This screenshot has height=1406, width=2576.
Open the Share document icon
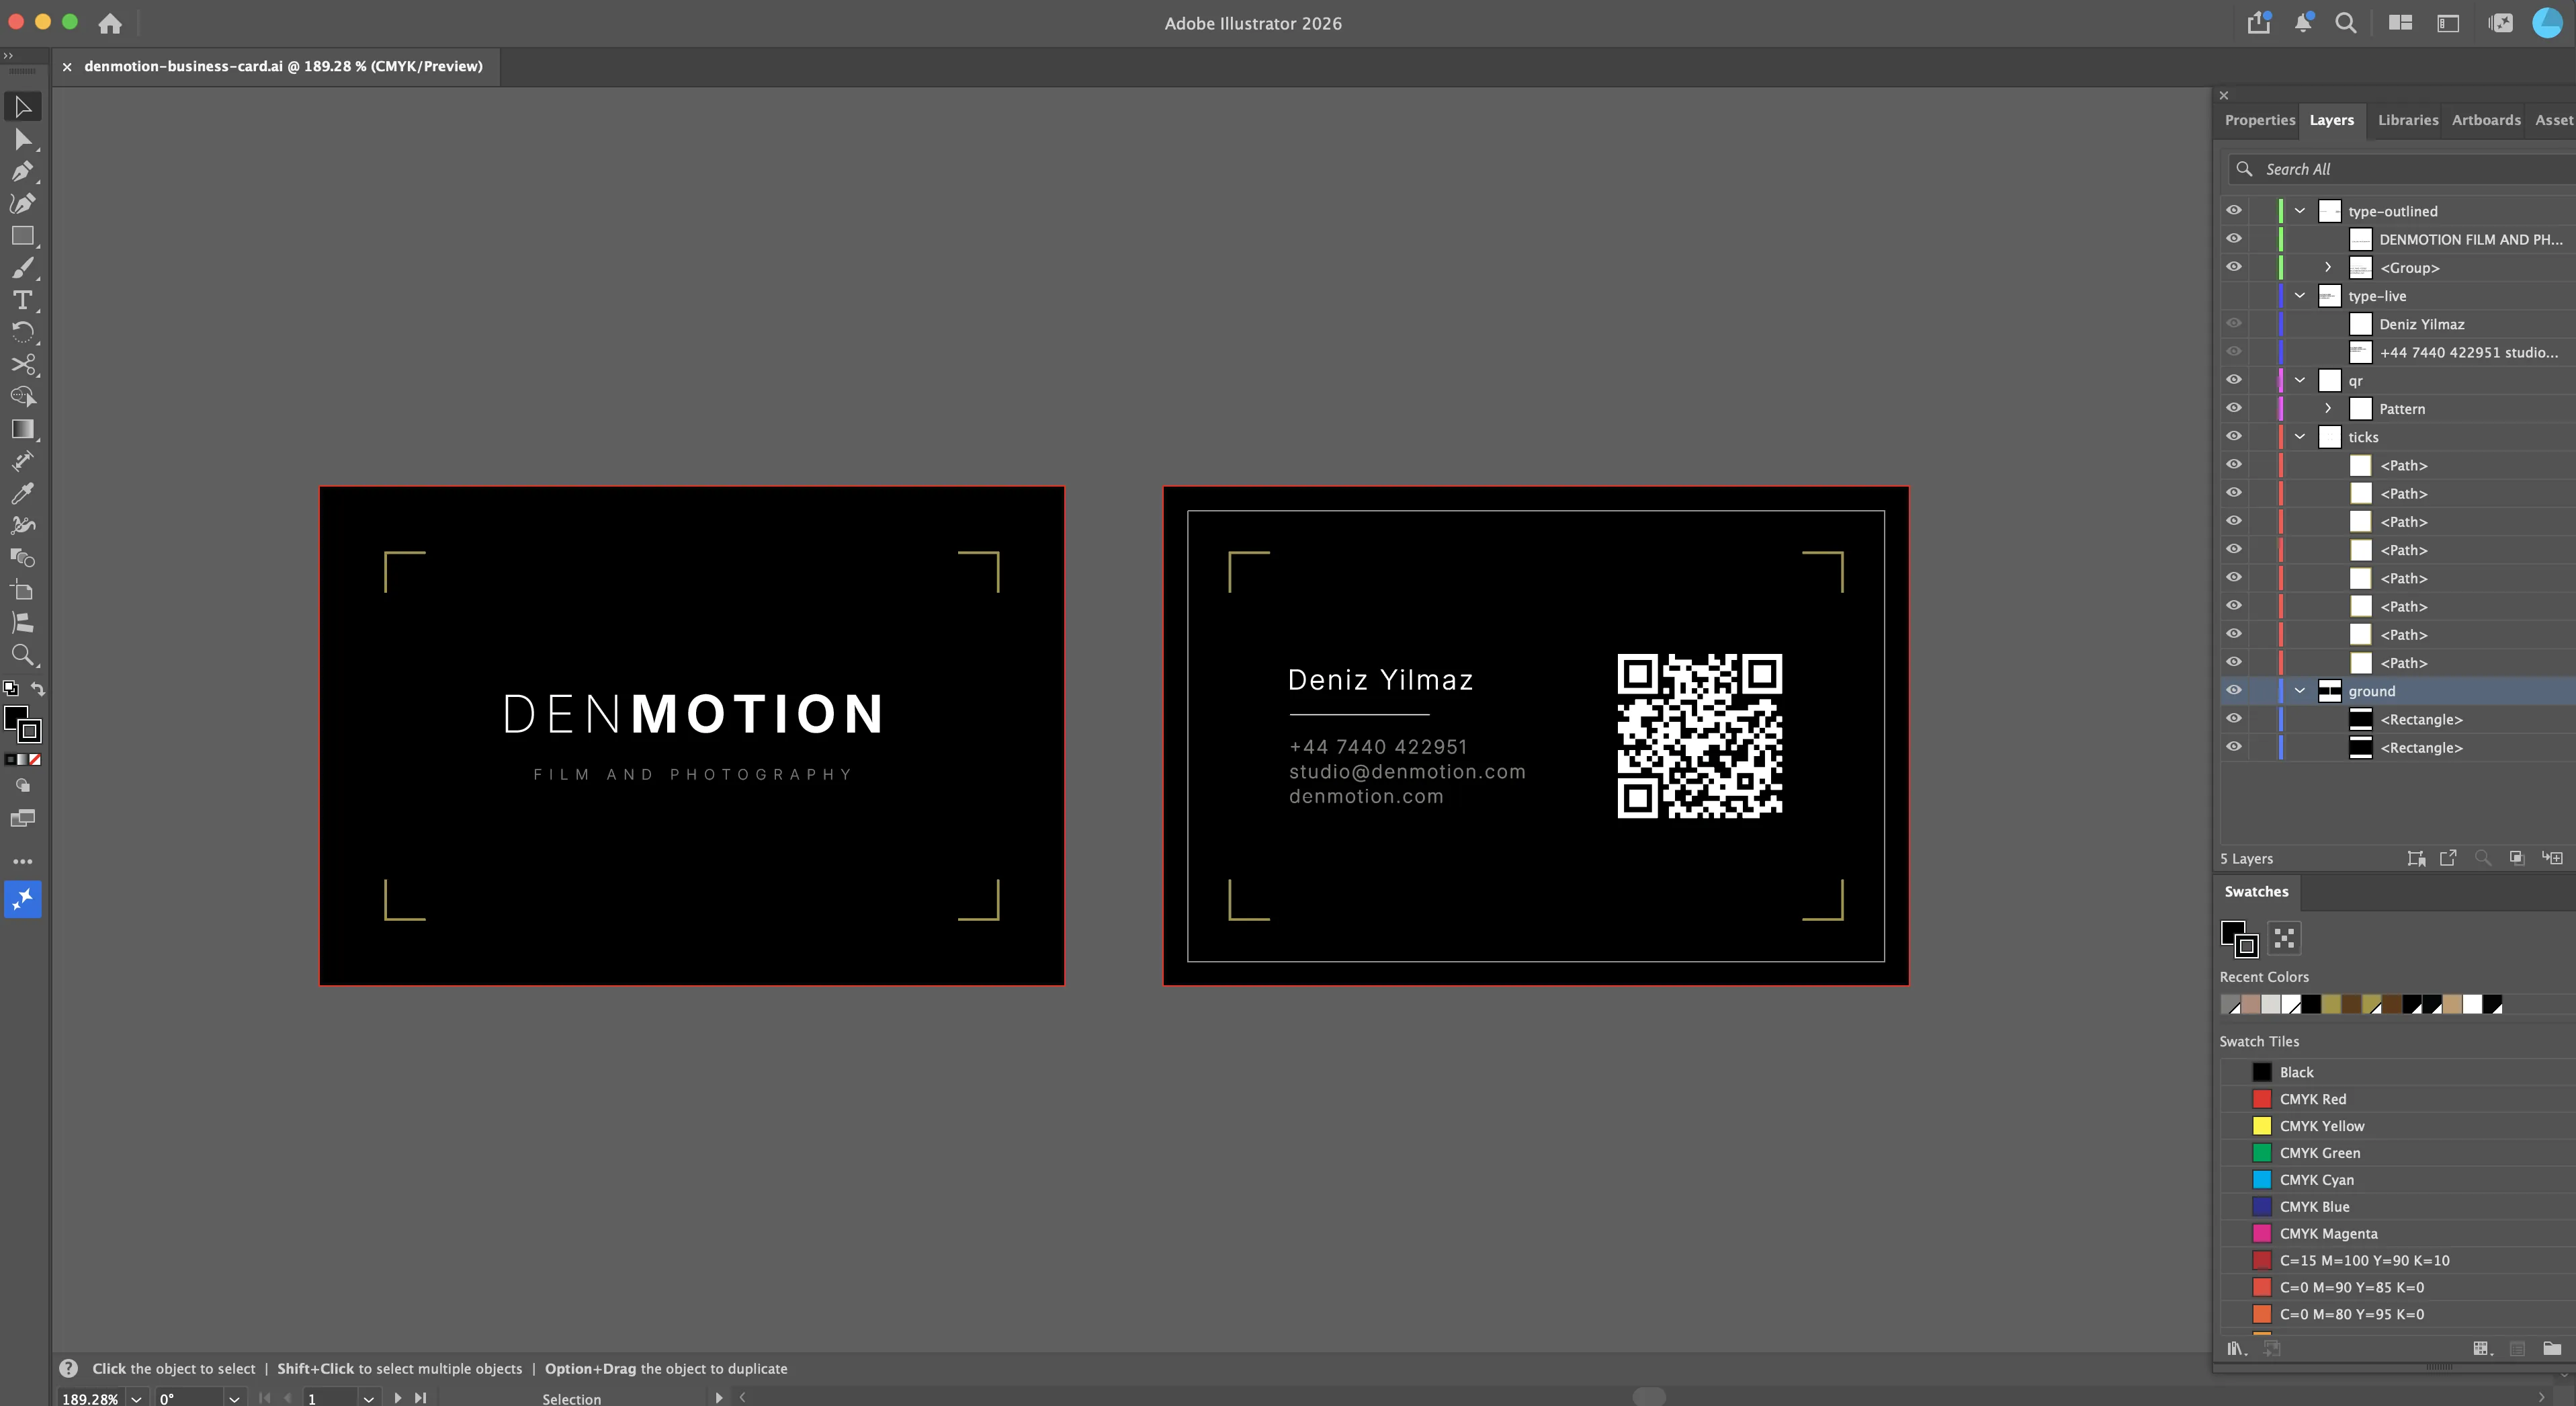[2259, 22]
